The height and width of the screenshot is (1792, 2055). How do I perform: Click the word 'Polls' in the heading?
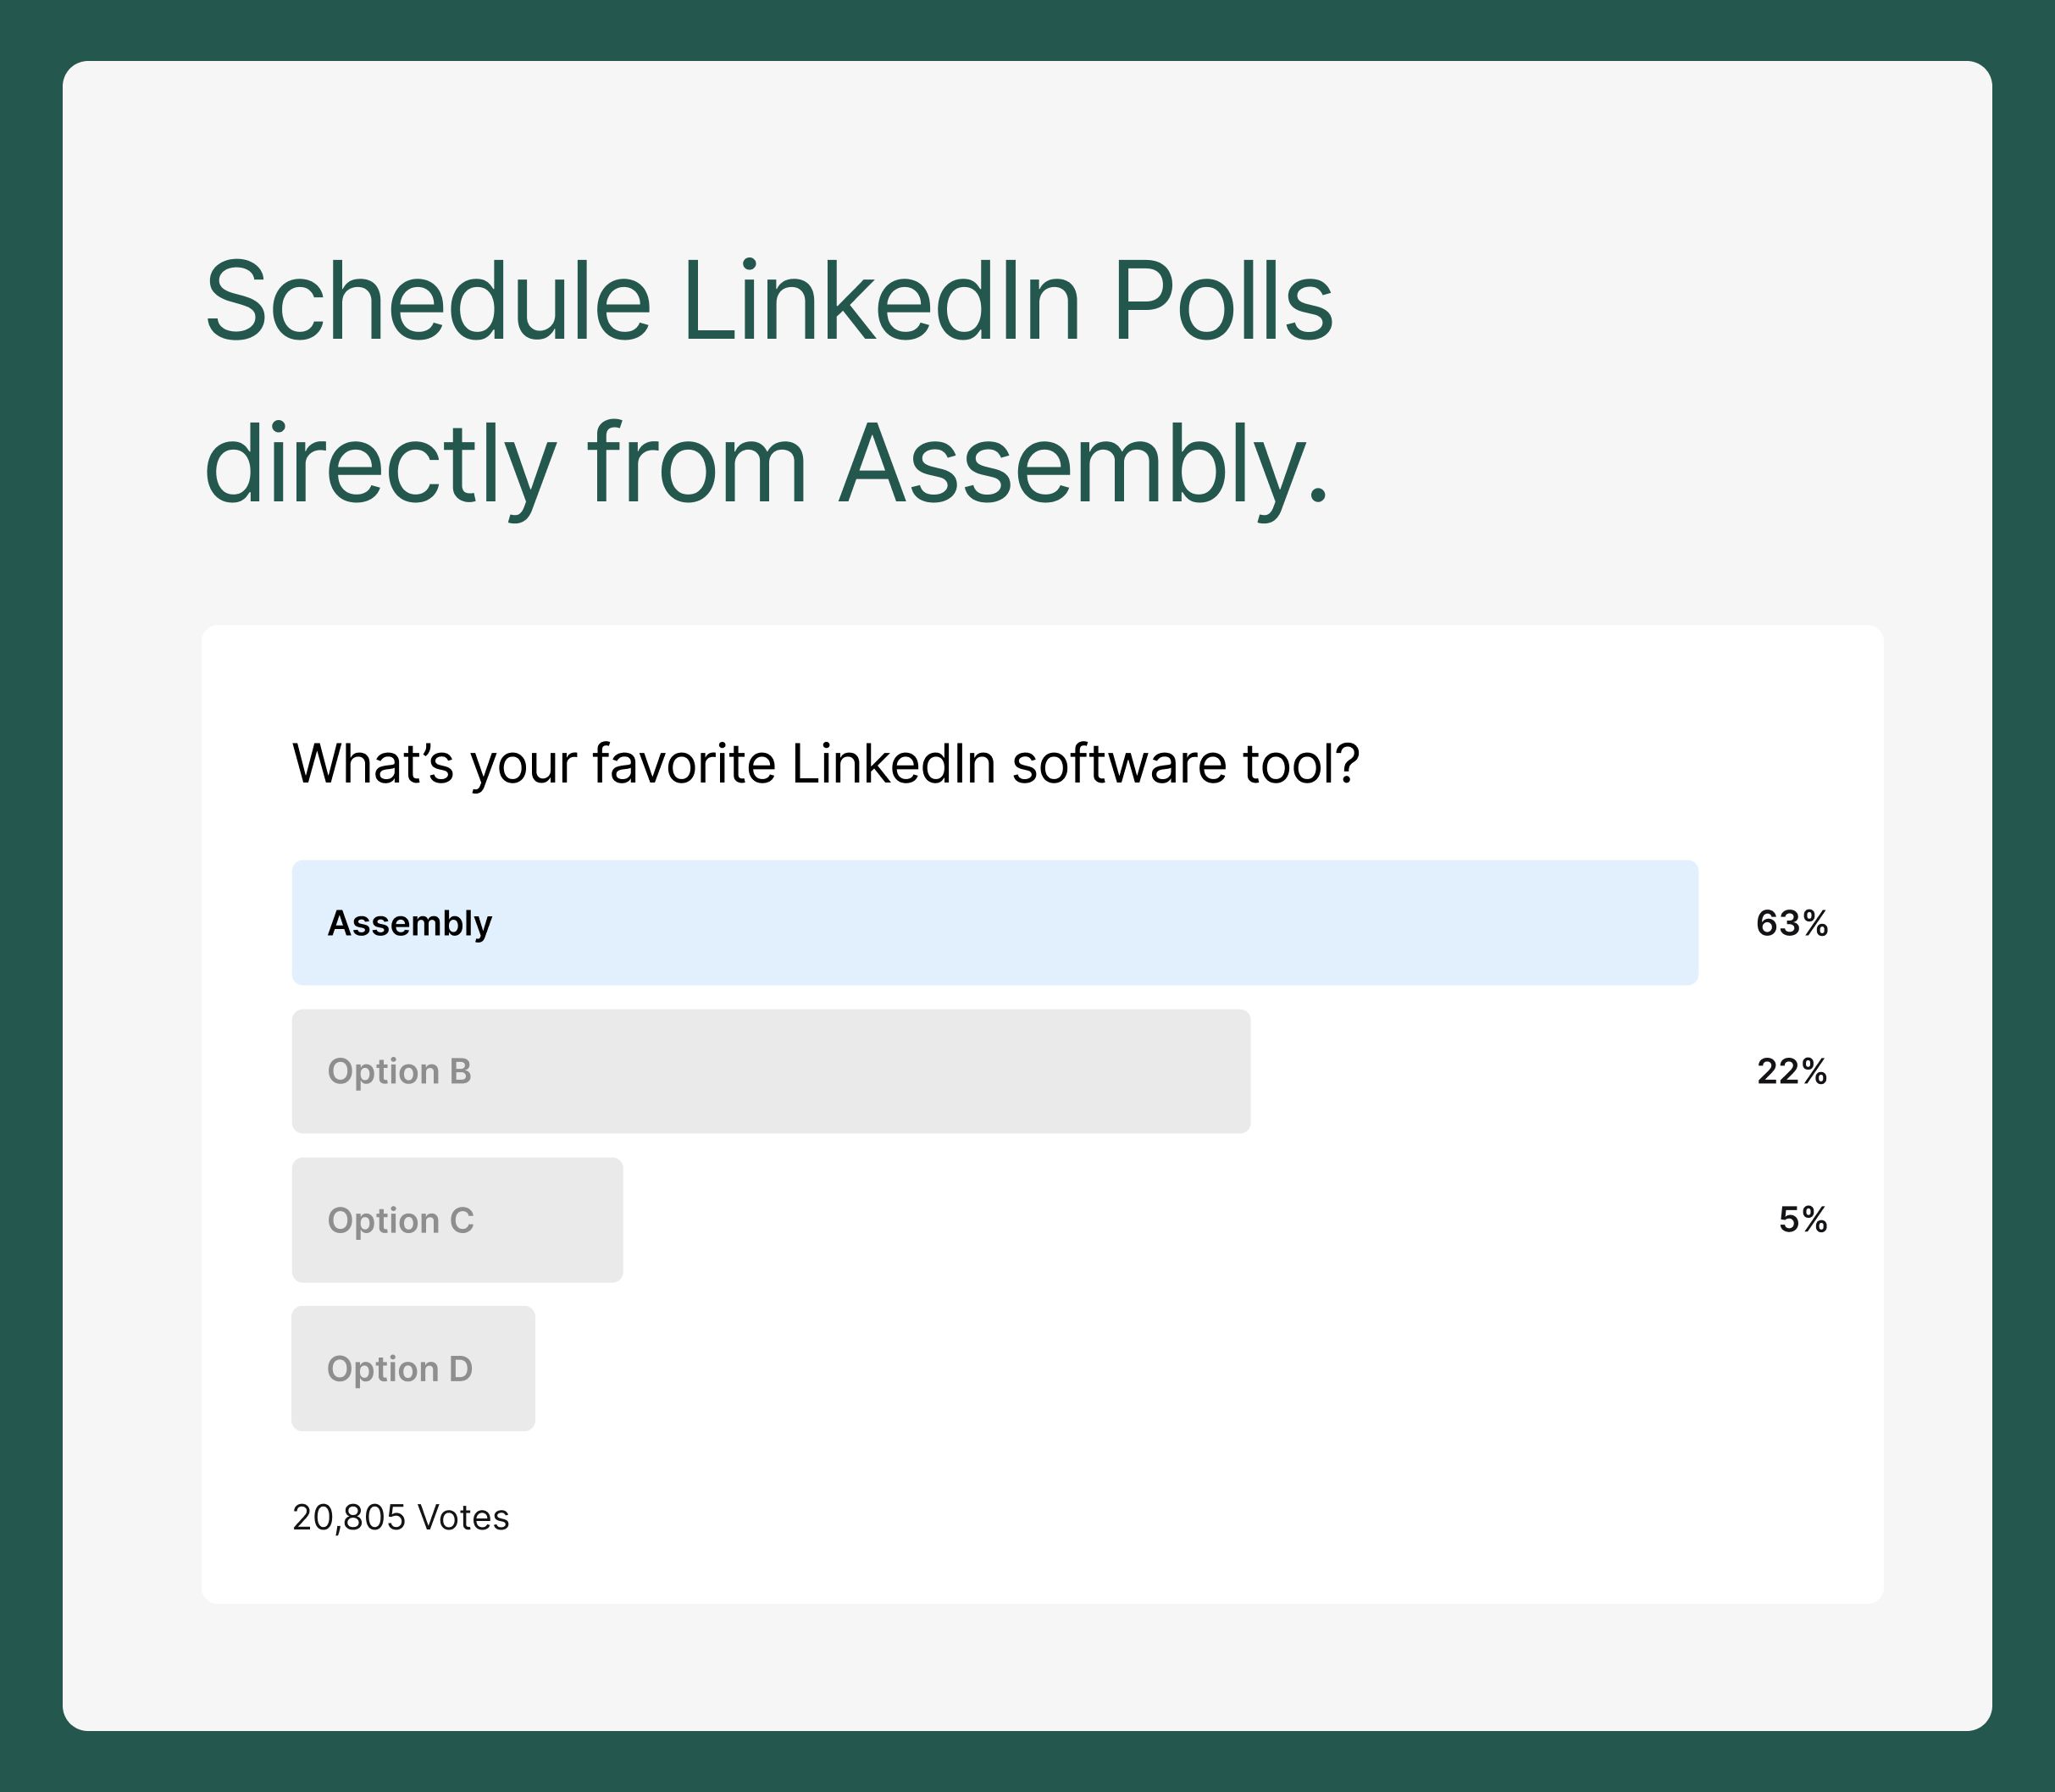click(1223, 301)
